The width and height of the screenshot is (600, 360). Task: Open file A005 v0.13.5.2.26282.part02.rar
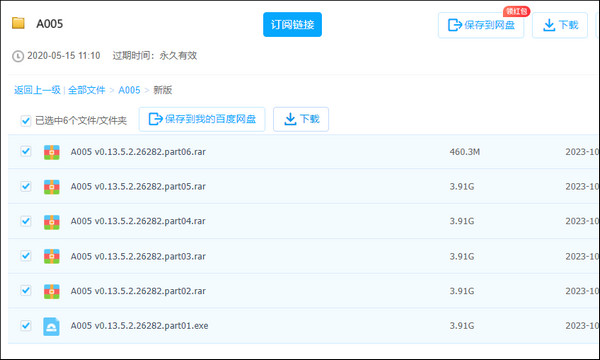pos(138,291)
